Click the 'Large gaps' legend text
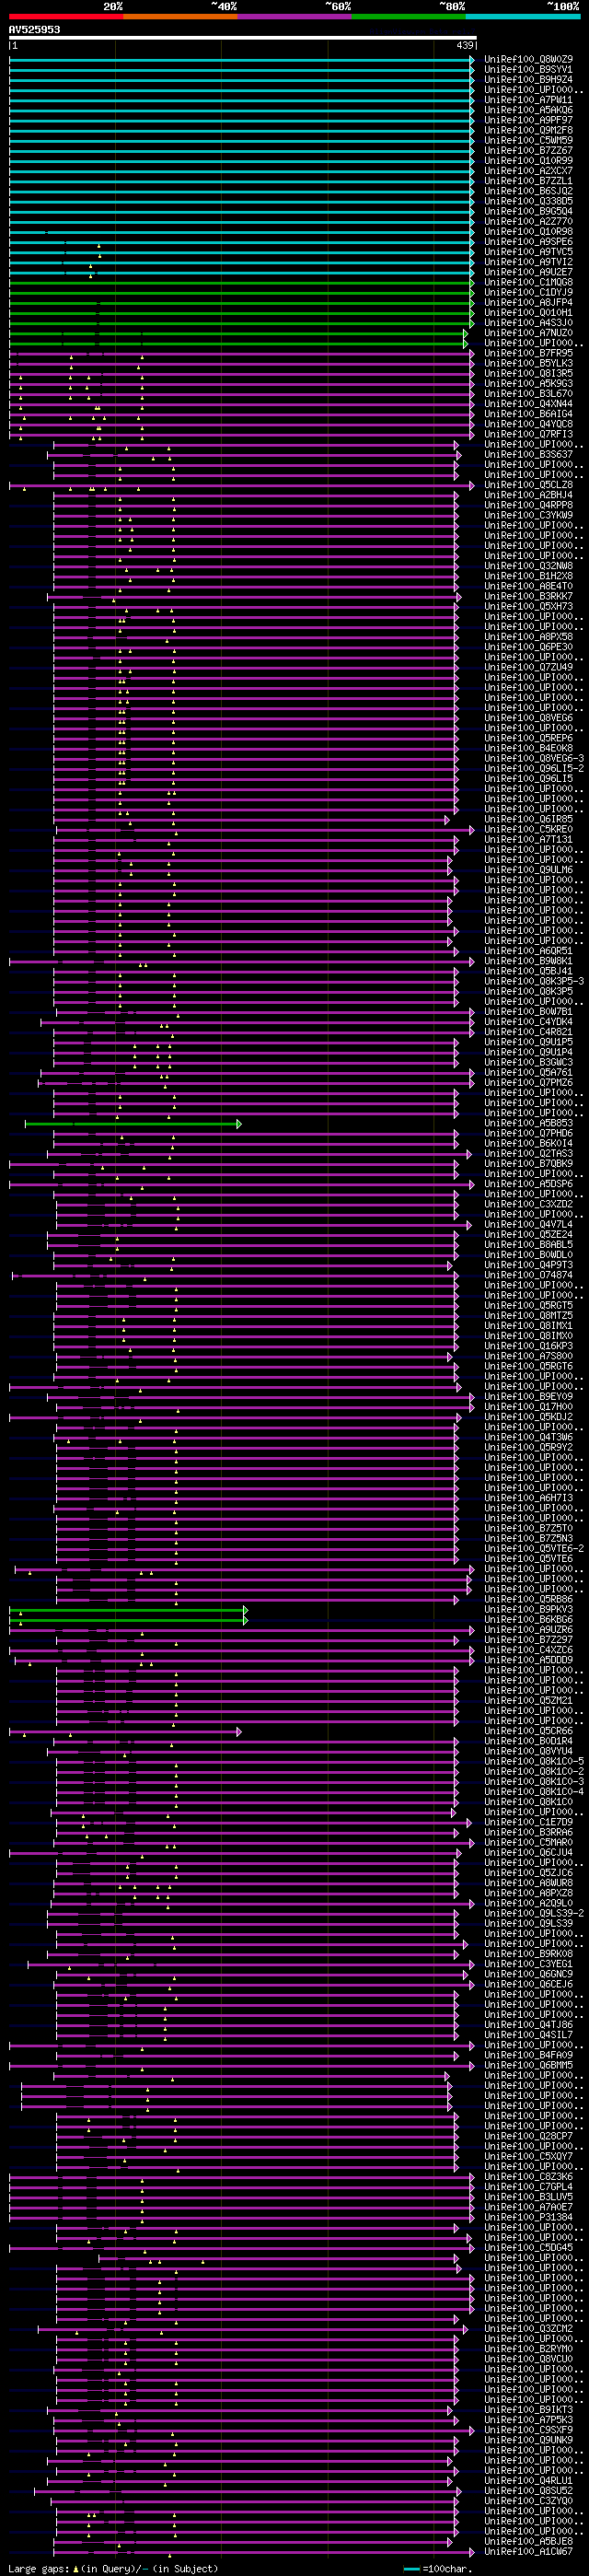Image resolution: width=589 pixels, height=2576 pixels. coord(39,2569)
